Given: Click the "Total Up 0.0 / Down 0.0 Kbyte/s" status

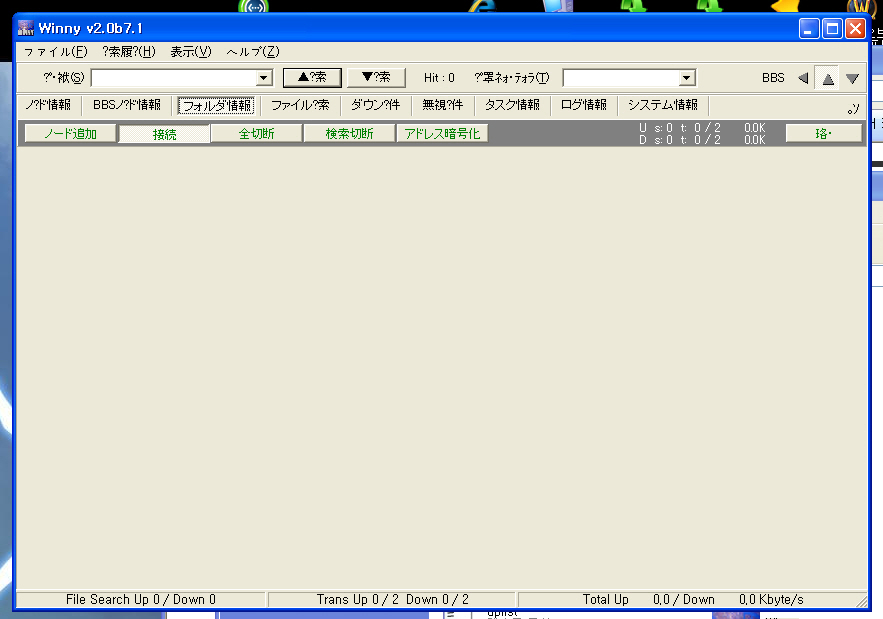Looking at the screenshot, I should coord(693,599).
